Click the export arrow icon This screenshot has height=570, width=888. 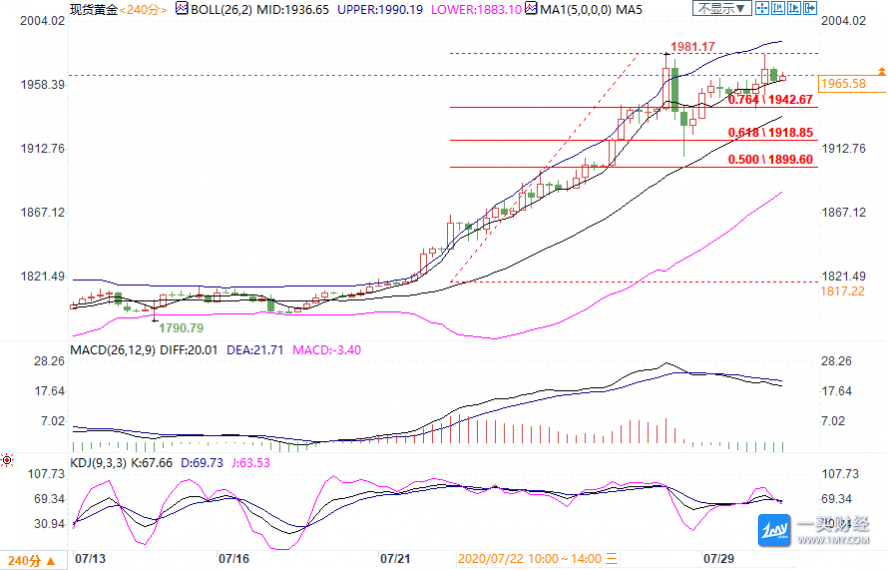pyautogui.click(x=810, y=8)
